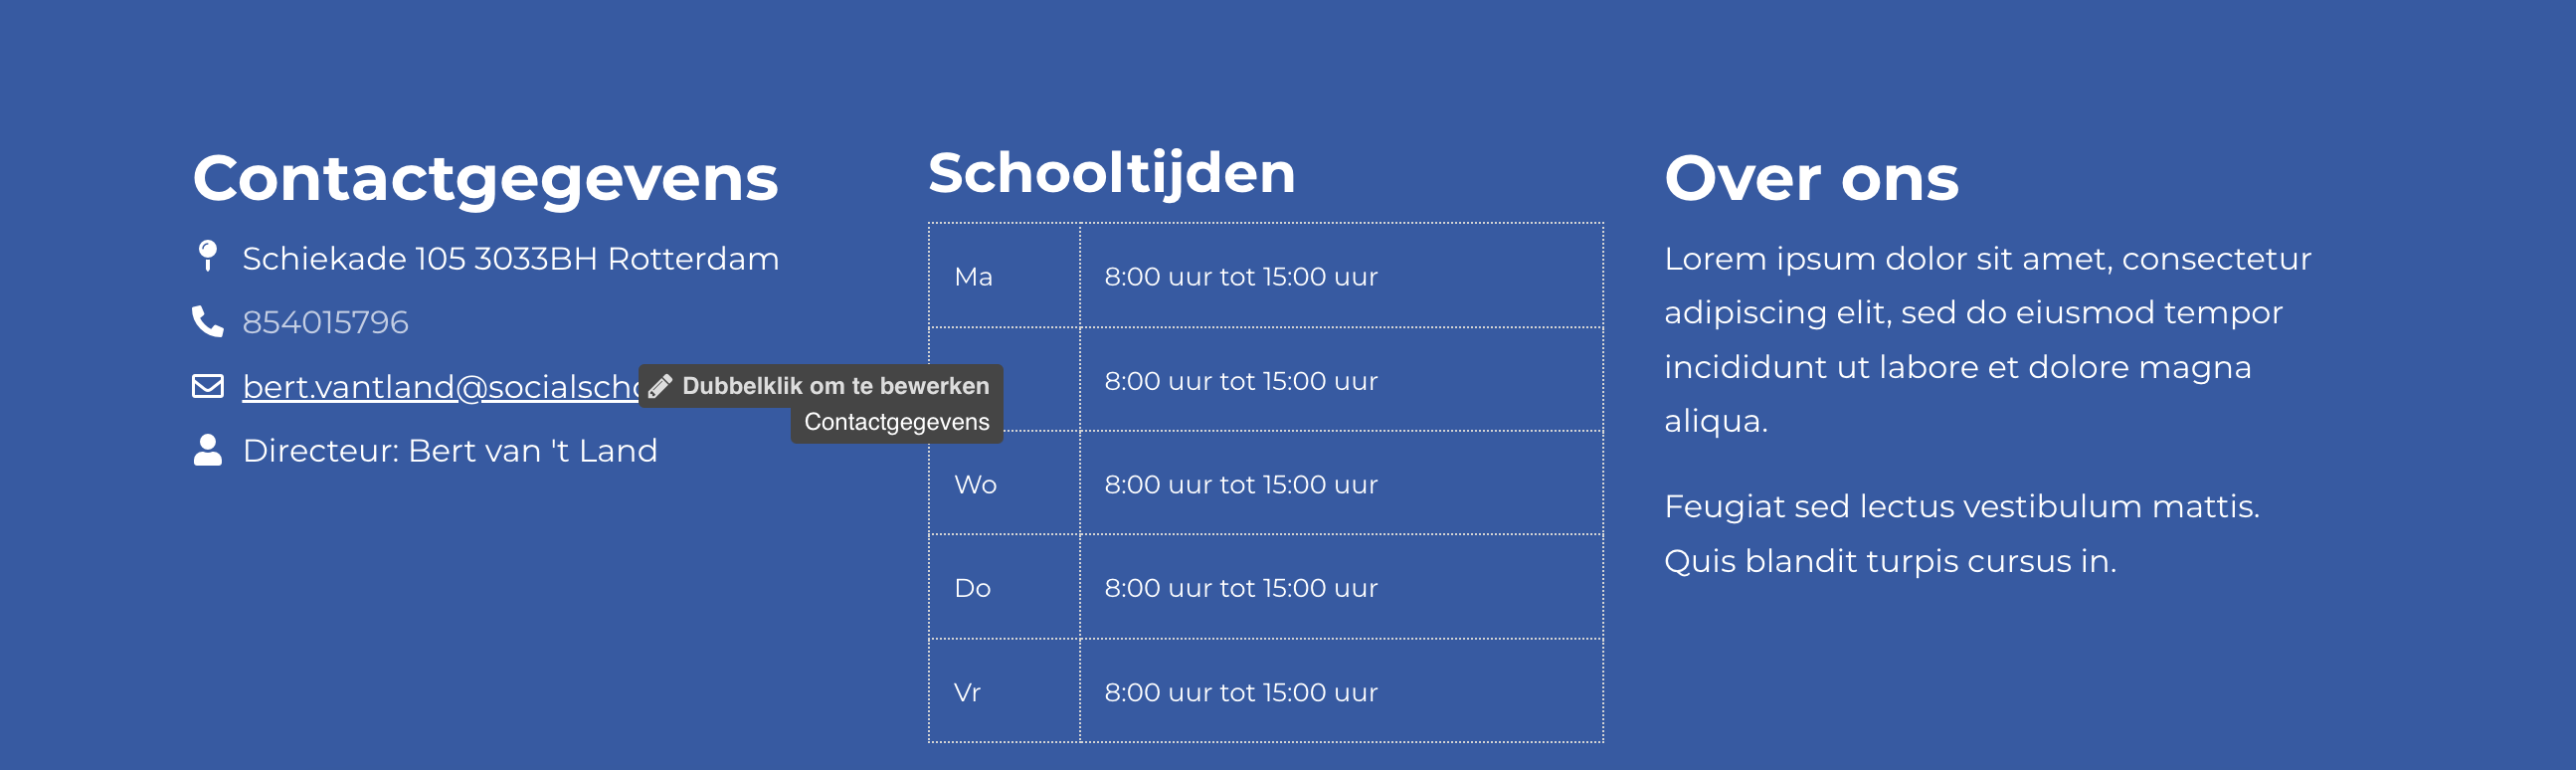The height and width of the screenshot is (770, 2576).
Task: Click the Contactgegevens label inside the tooltip
Action: click(x=897, y=422)
